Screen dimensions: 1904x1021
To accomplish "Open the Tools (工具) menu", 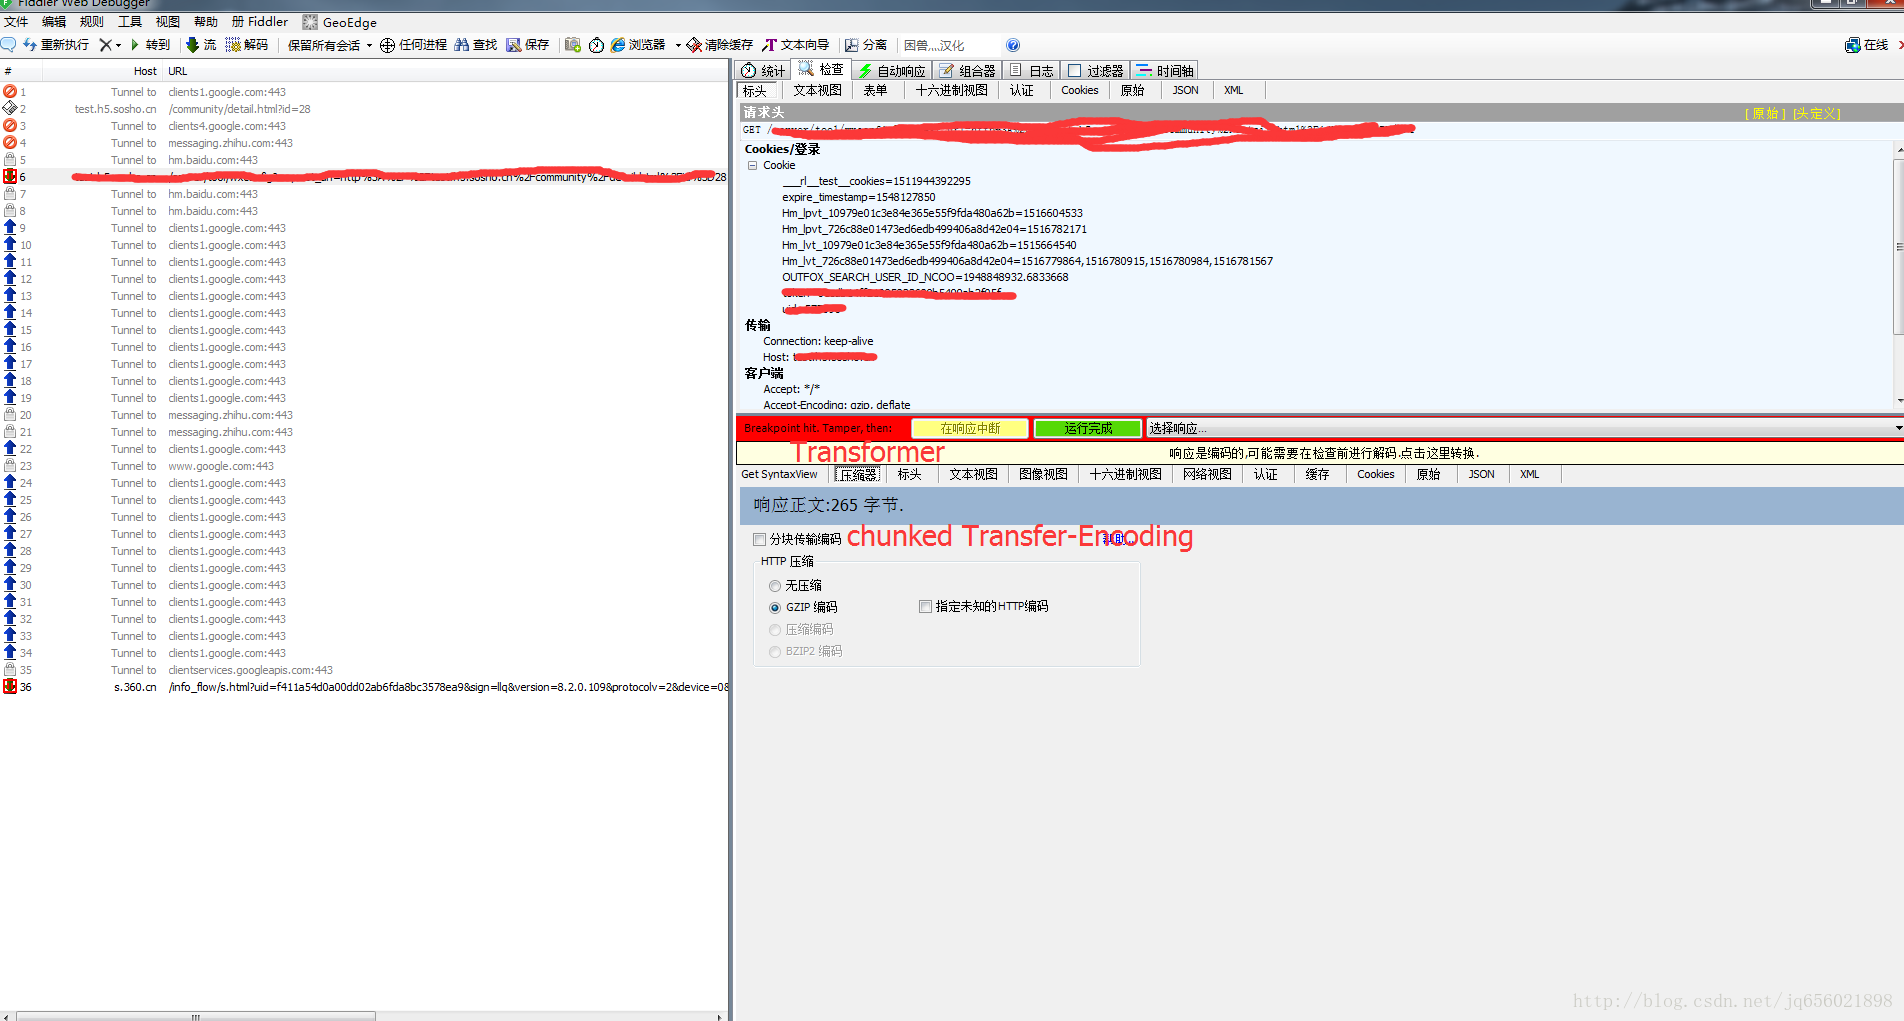I will (x=130, y=21).
